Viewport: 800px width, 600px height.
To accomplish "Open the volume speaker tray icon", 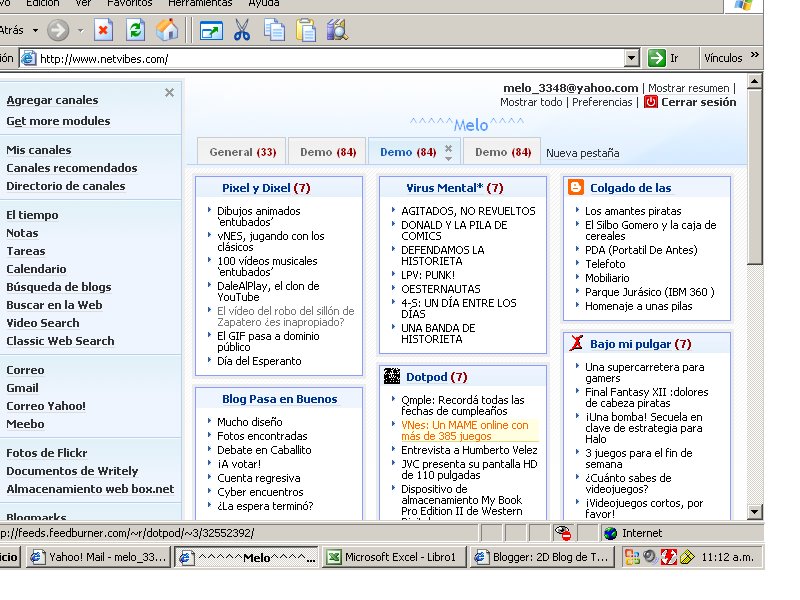I will (x=650, y=556).
